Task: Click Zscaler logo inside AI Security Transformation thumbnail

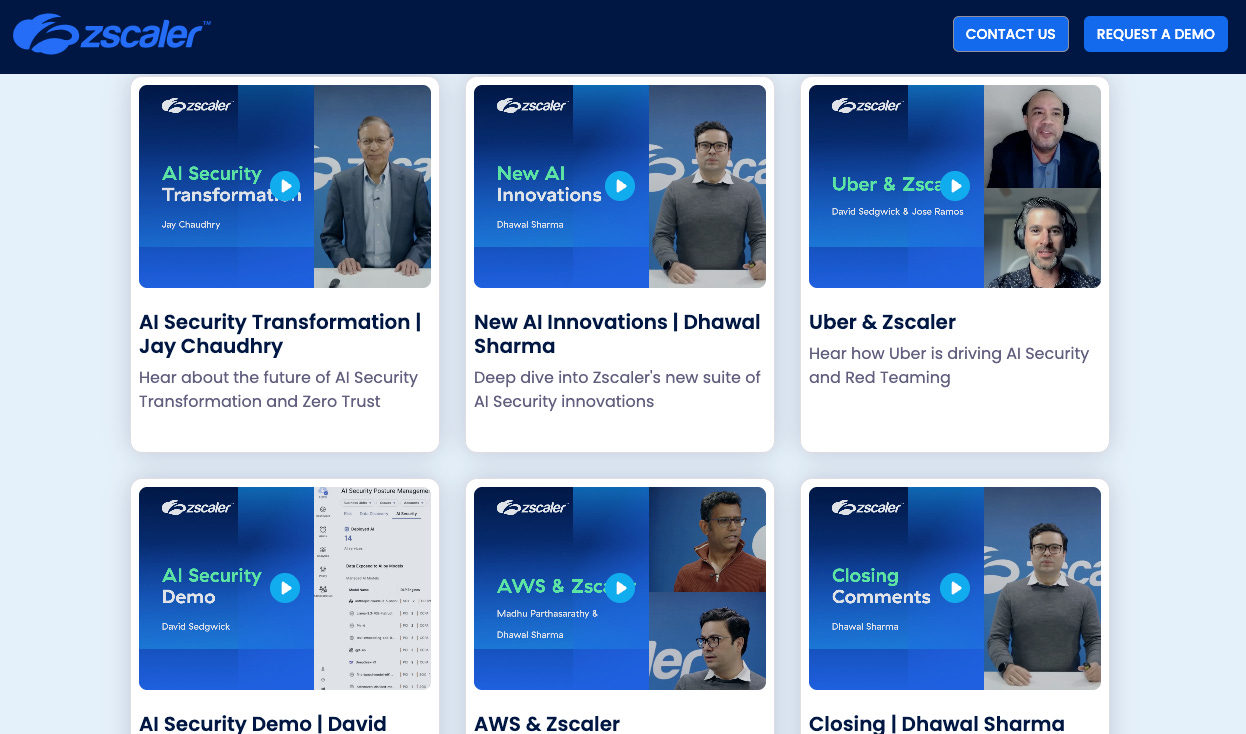Action: click(x=197, y=105)
